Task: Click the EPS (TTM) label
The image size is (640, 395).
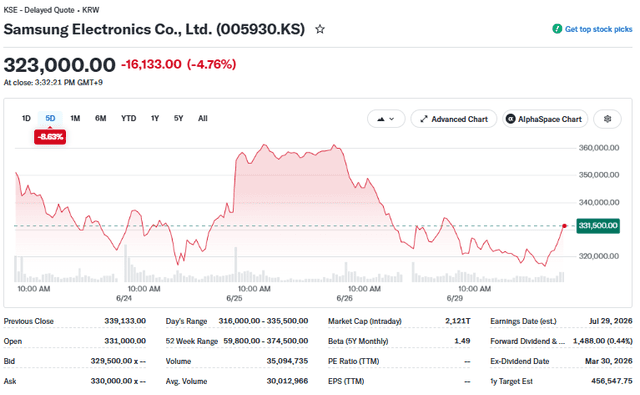Action: coord(346,381)
